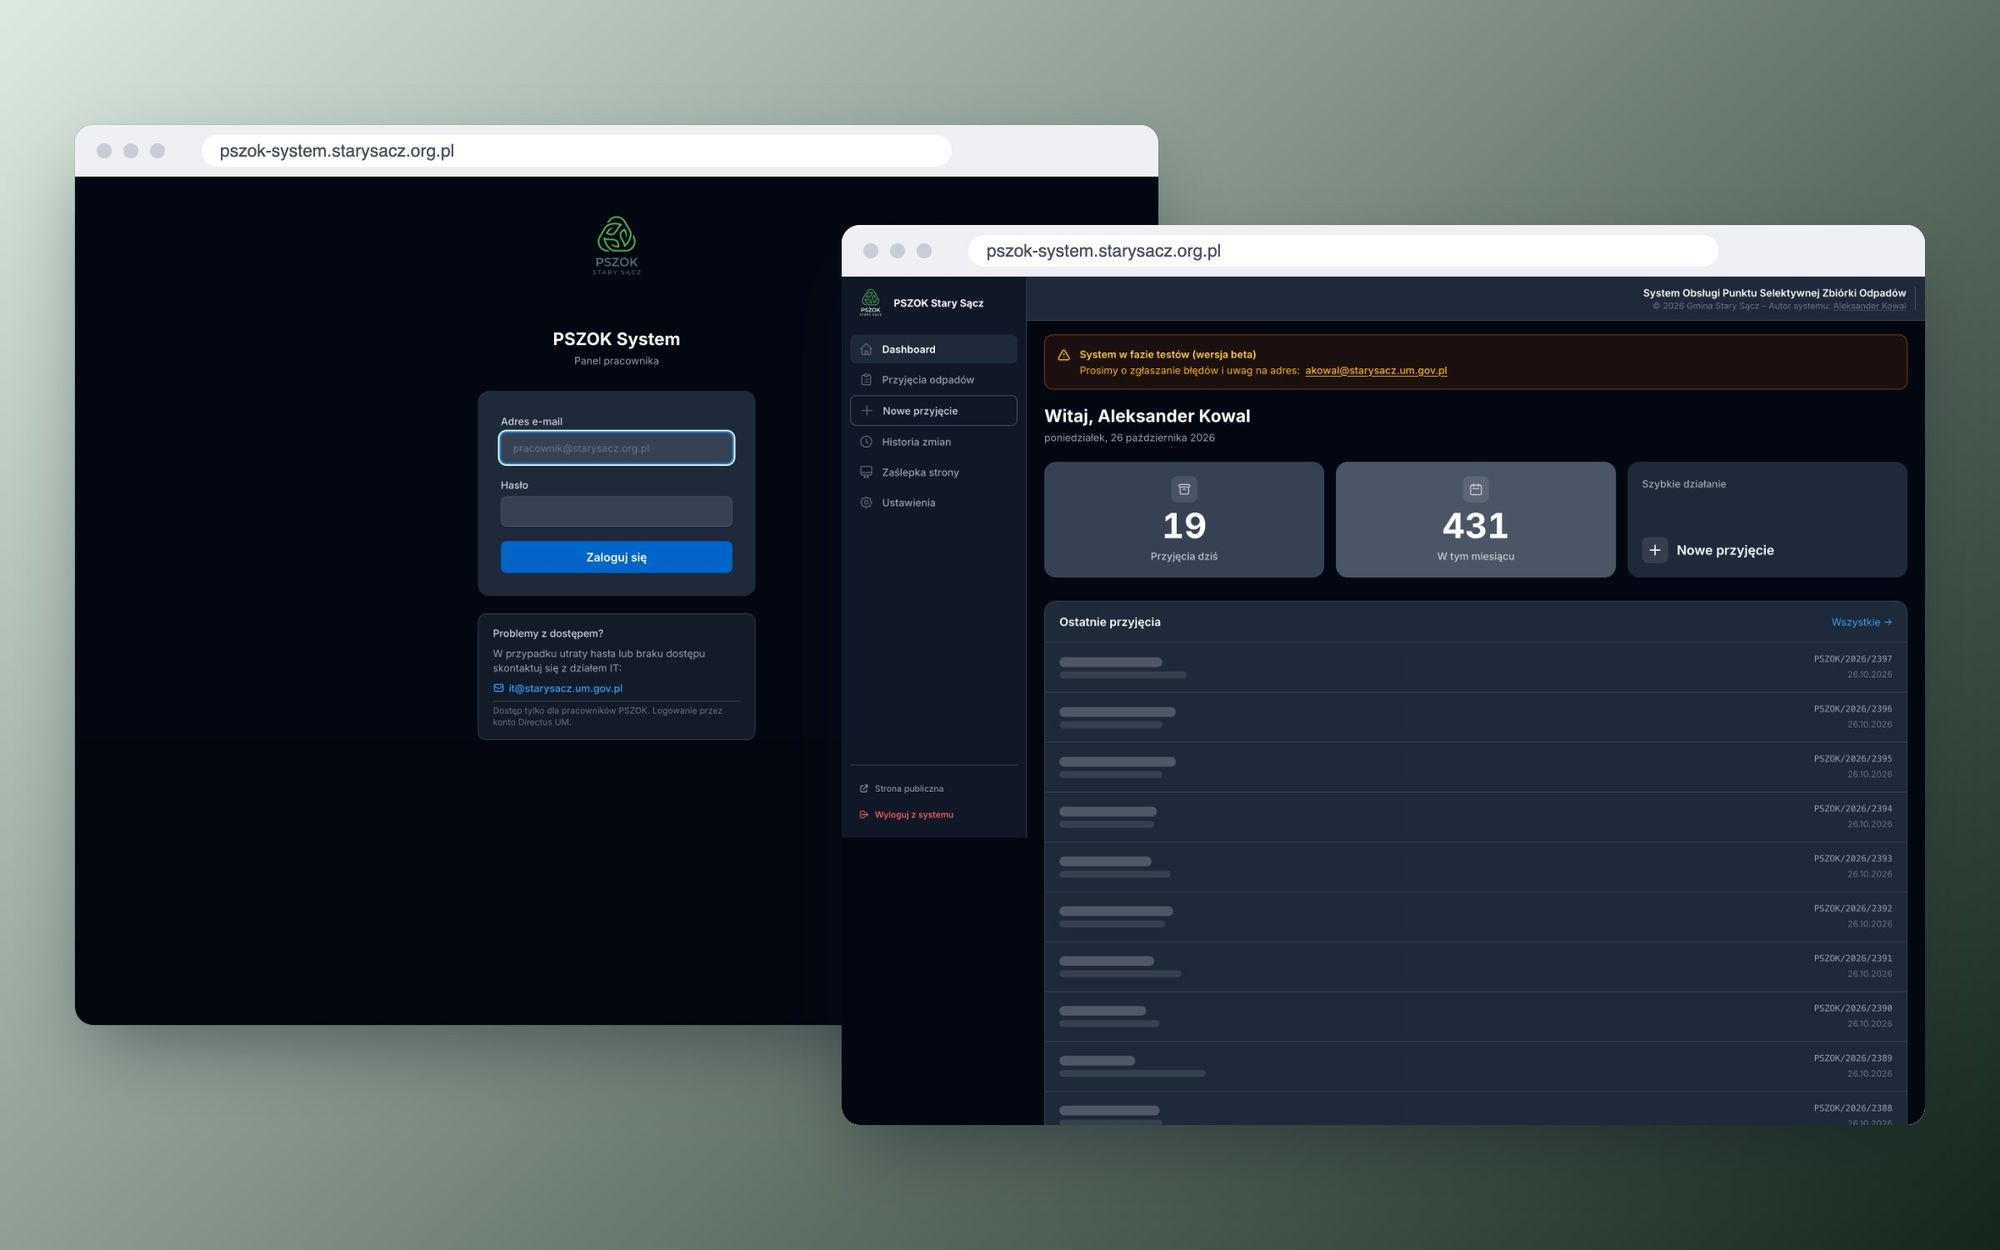Click the archive box icon above 19
Image resolution: width=2000 pixels, height=1250 pixels.
(x=1184, y=489)
